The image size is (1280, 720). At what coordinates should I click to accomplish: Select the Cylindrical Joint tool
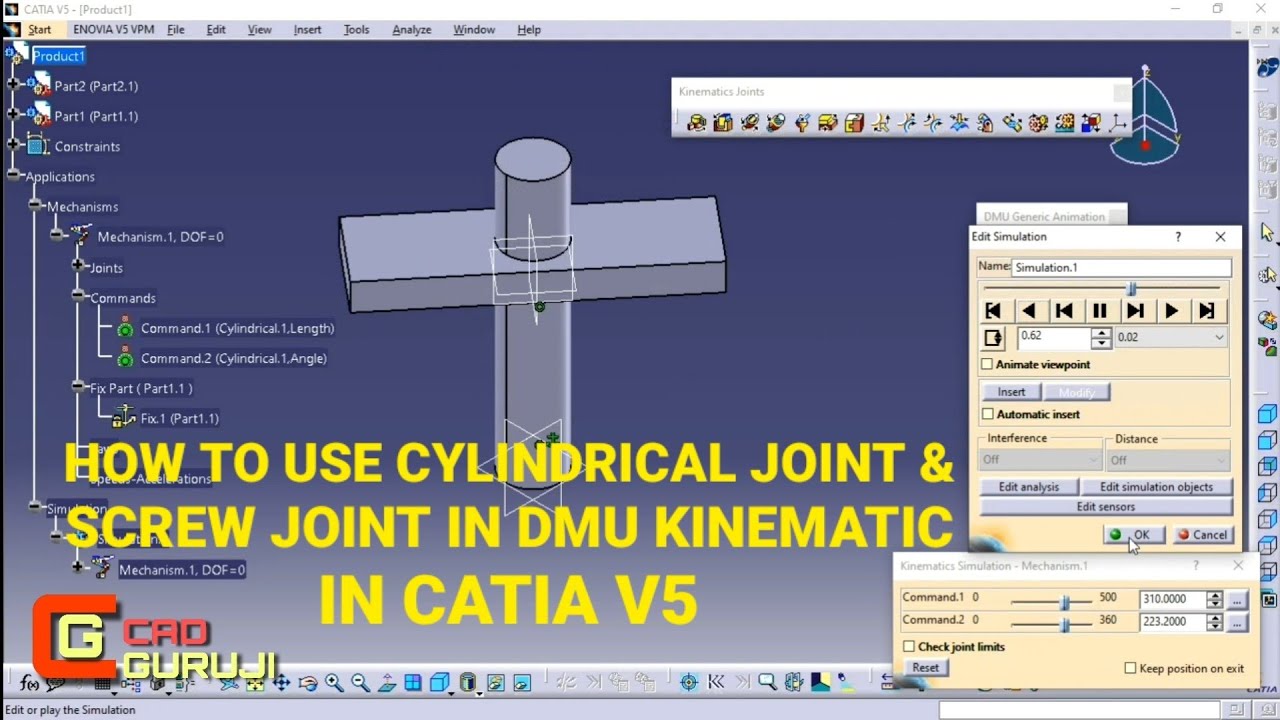749,123
